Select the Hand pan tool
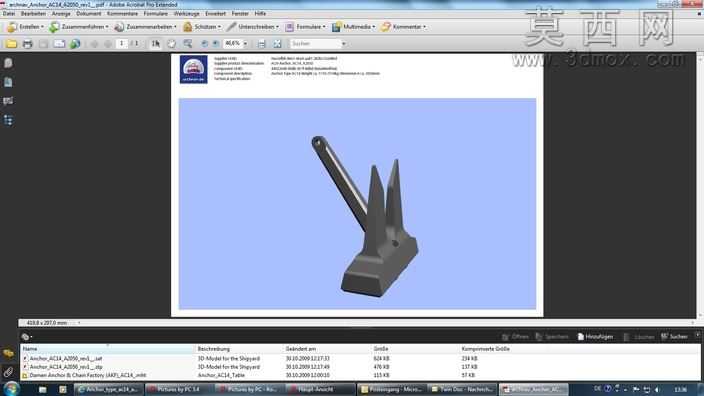Screen dimensions: 704x396 click(x=172, y=44)
